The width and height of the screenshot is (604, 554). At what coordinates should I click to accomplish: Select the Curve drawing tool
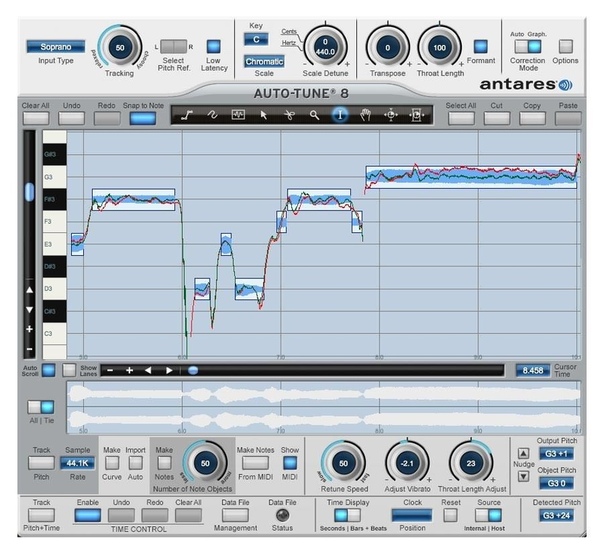pyautogui.click(x=212, y=115)
